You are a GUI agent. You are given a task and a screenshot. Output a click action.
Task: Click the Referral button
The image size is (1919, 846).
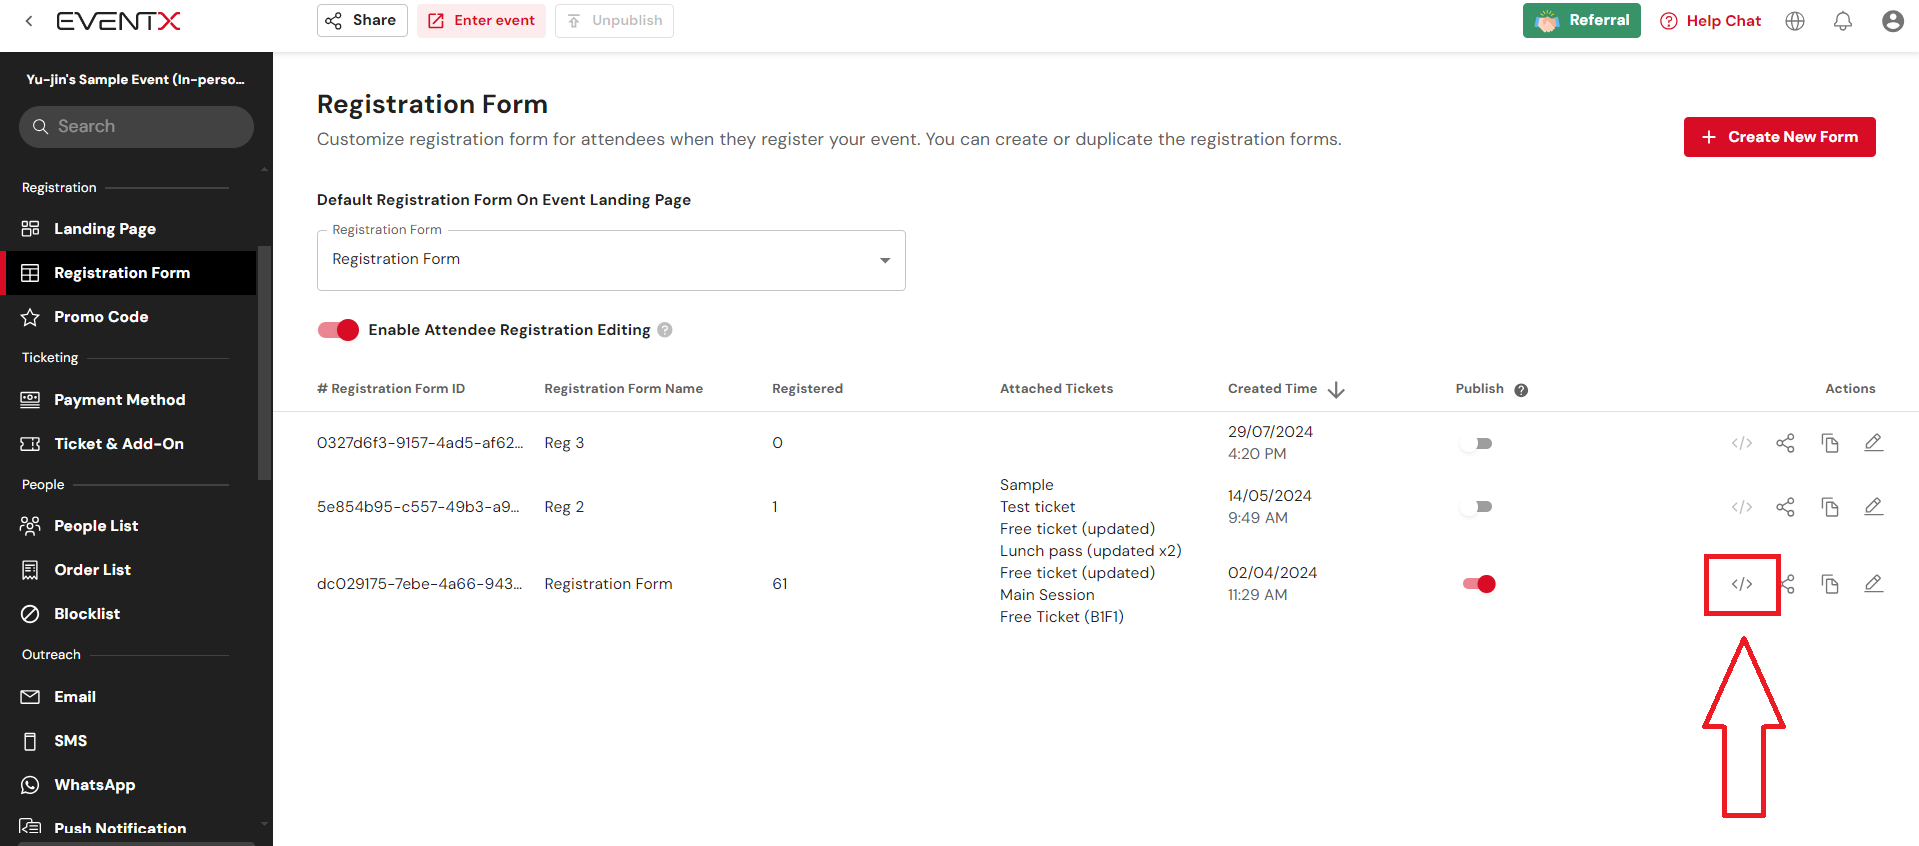click(x=1582, y=20)
